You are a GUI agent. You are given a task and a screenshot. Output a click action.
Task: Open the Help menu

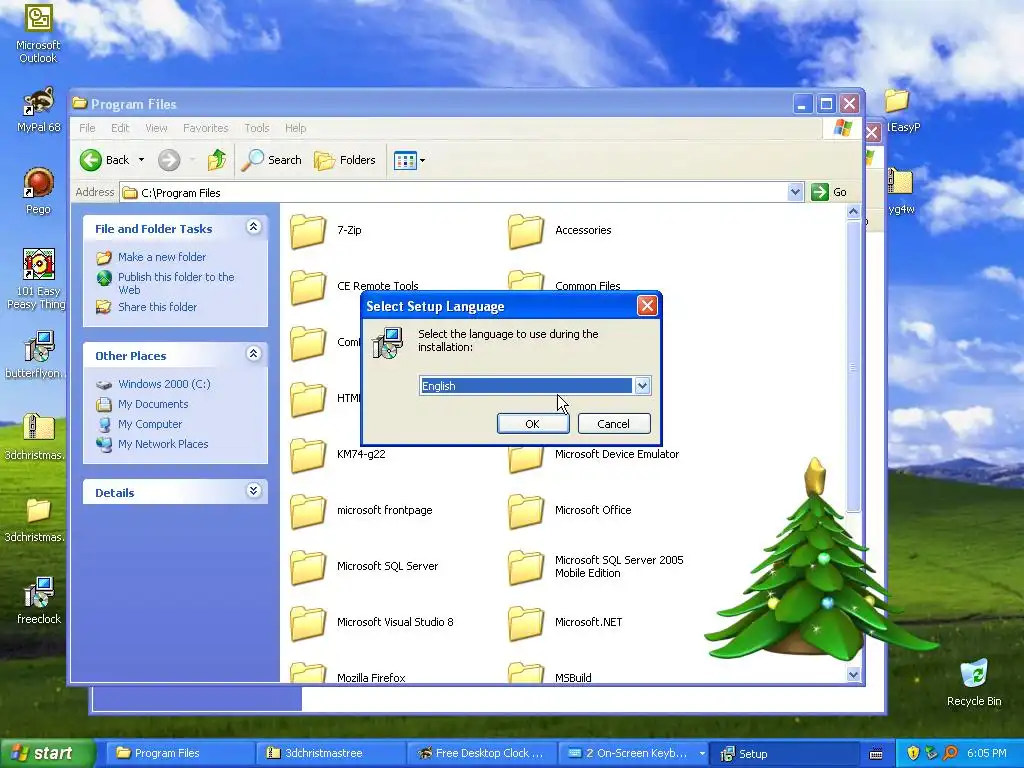[295, 128]
